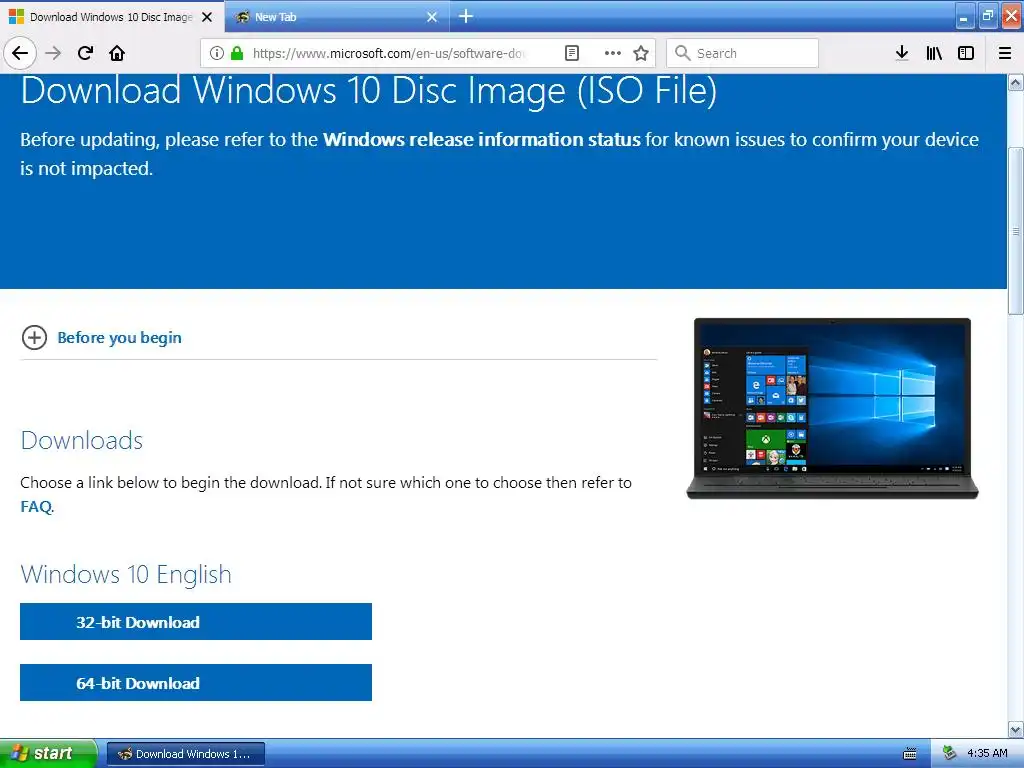Click the Windows 10 laptop image
1024x768 pixels.
click(832, 409)
